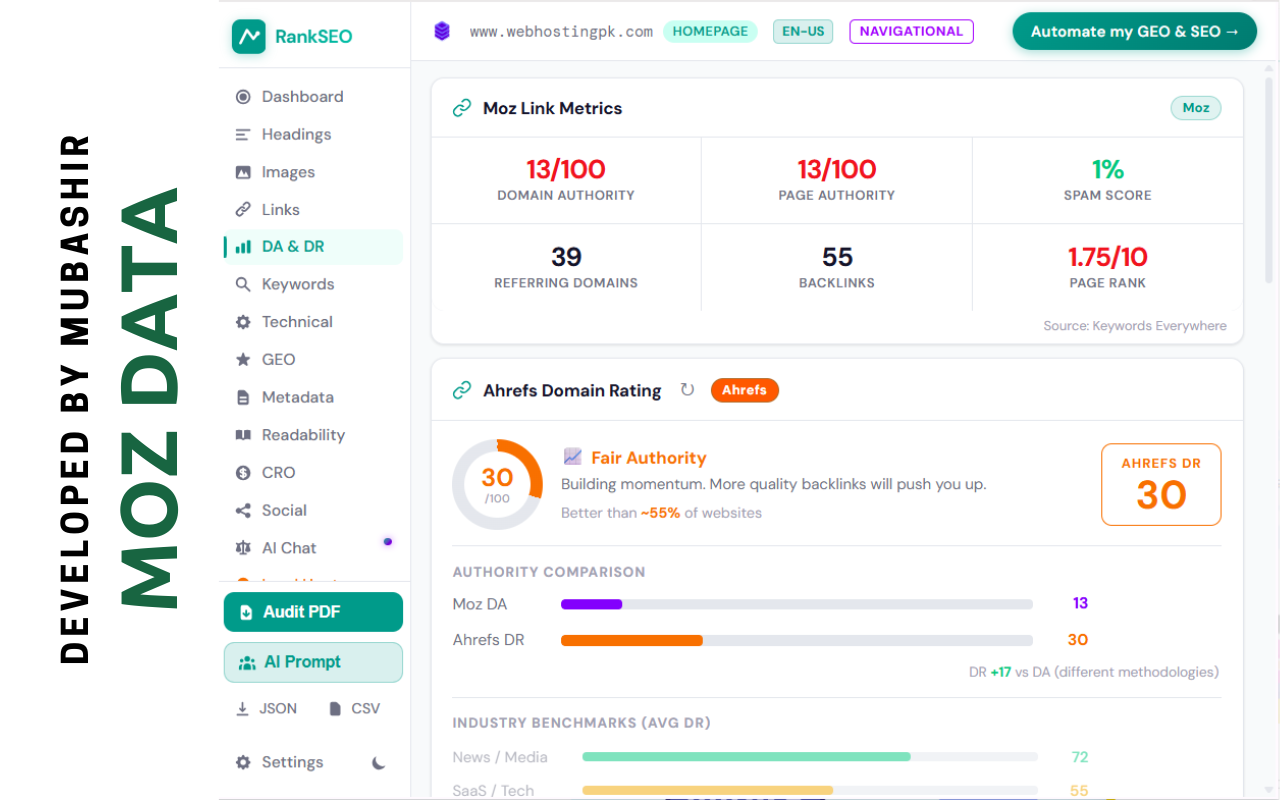This screenshot has width=1280, height=800.
Task: Click the AI Chat scales icon
Action: click(x=243, y=548)
